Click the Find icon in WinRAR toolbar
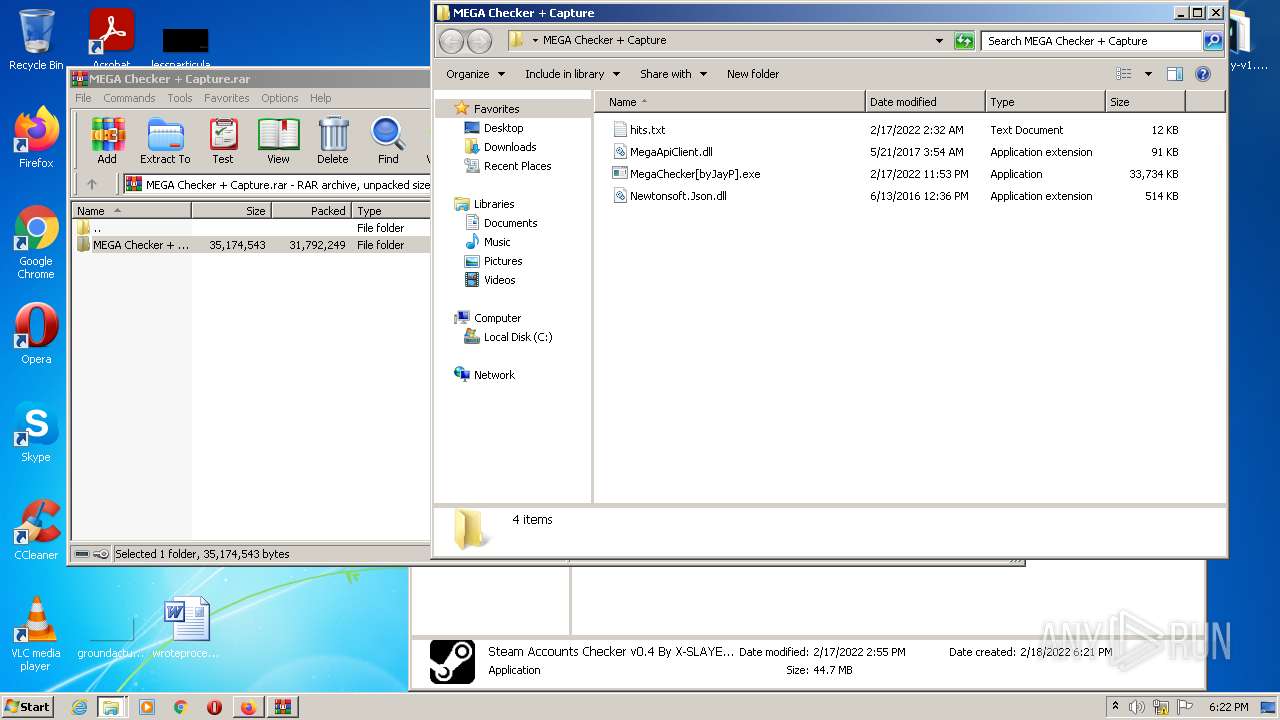The image size is (1280, 720). click(x=388, y=141)
